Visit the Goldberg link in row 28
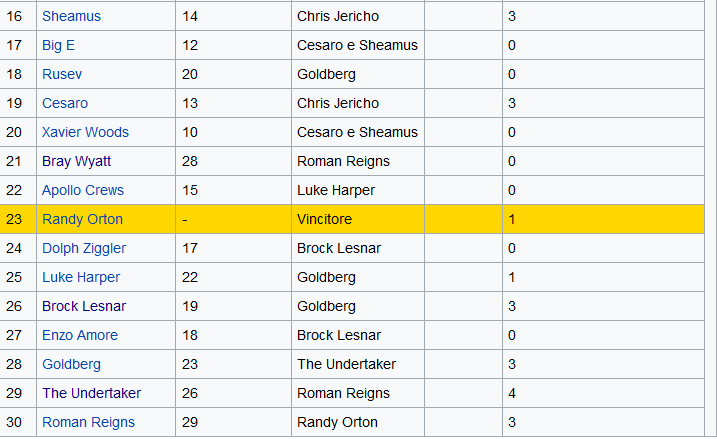The image size is (717, 439). click(71, 364)
